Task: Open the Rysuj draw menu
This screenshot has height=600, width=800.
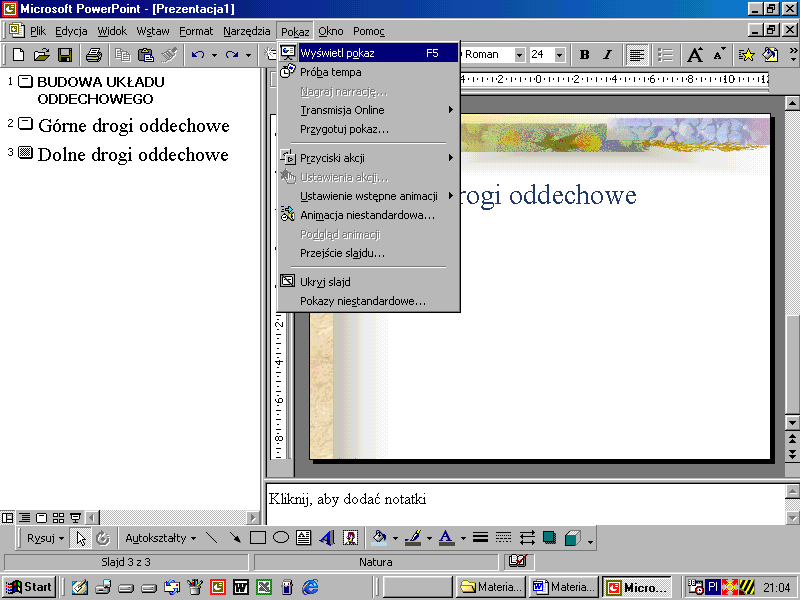Action: tap(45, 538)
